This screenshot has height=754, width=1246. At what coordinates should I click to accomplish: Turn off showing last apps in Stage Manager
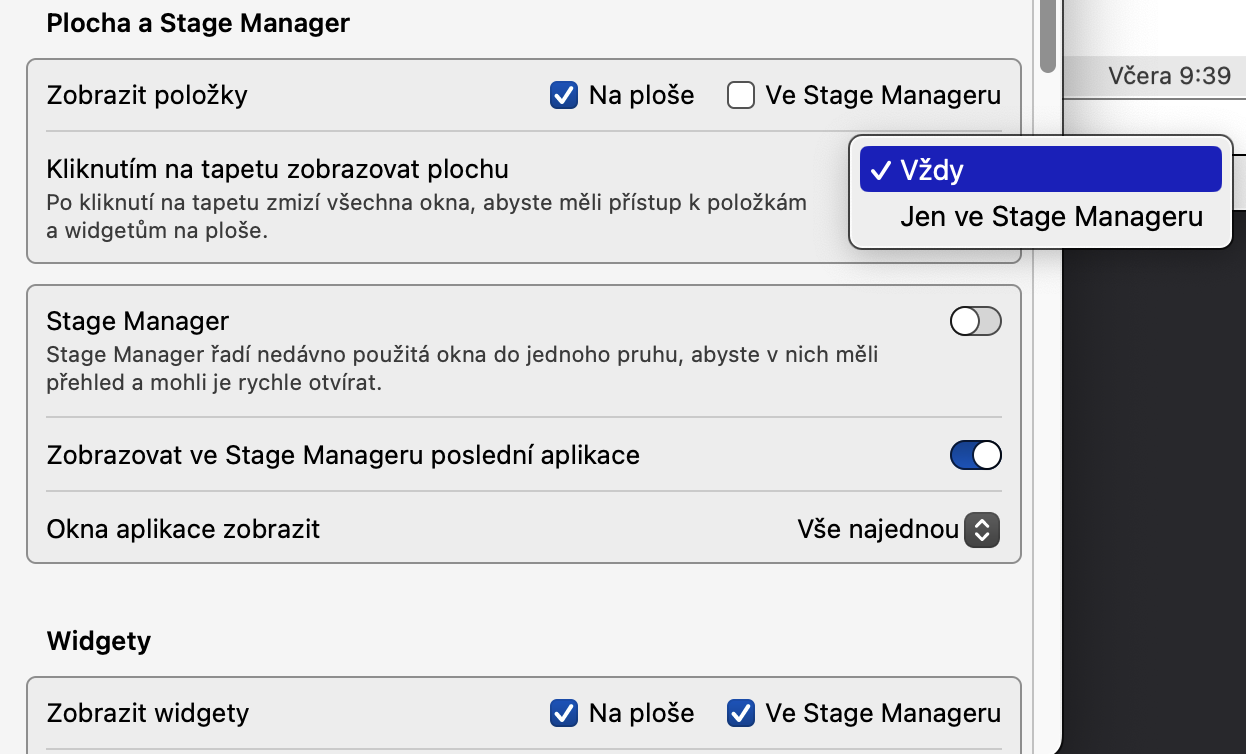[975, 456]
